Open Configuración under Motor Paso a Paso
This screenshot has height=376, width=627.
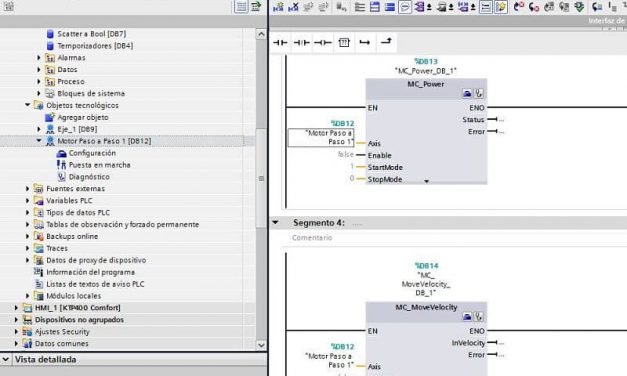click(x=92, y=153)
